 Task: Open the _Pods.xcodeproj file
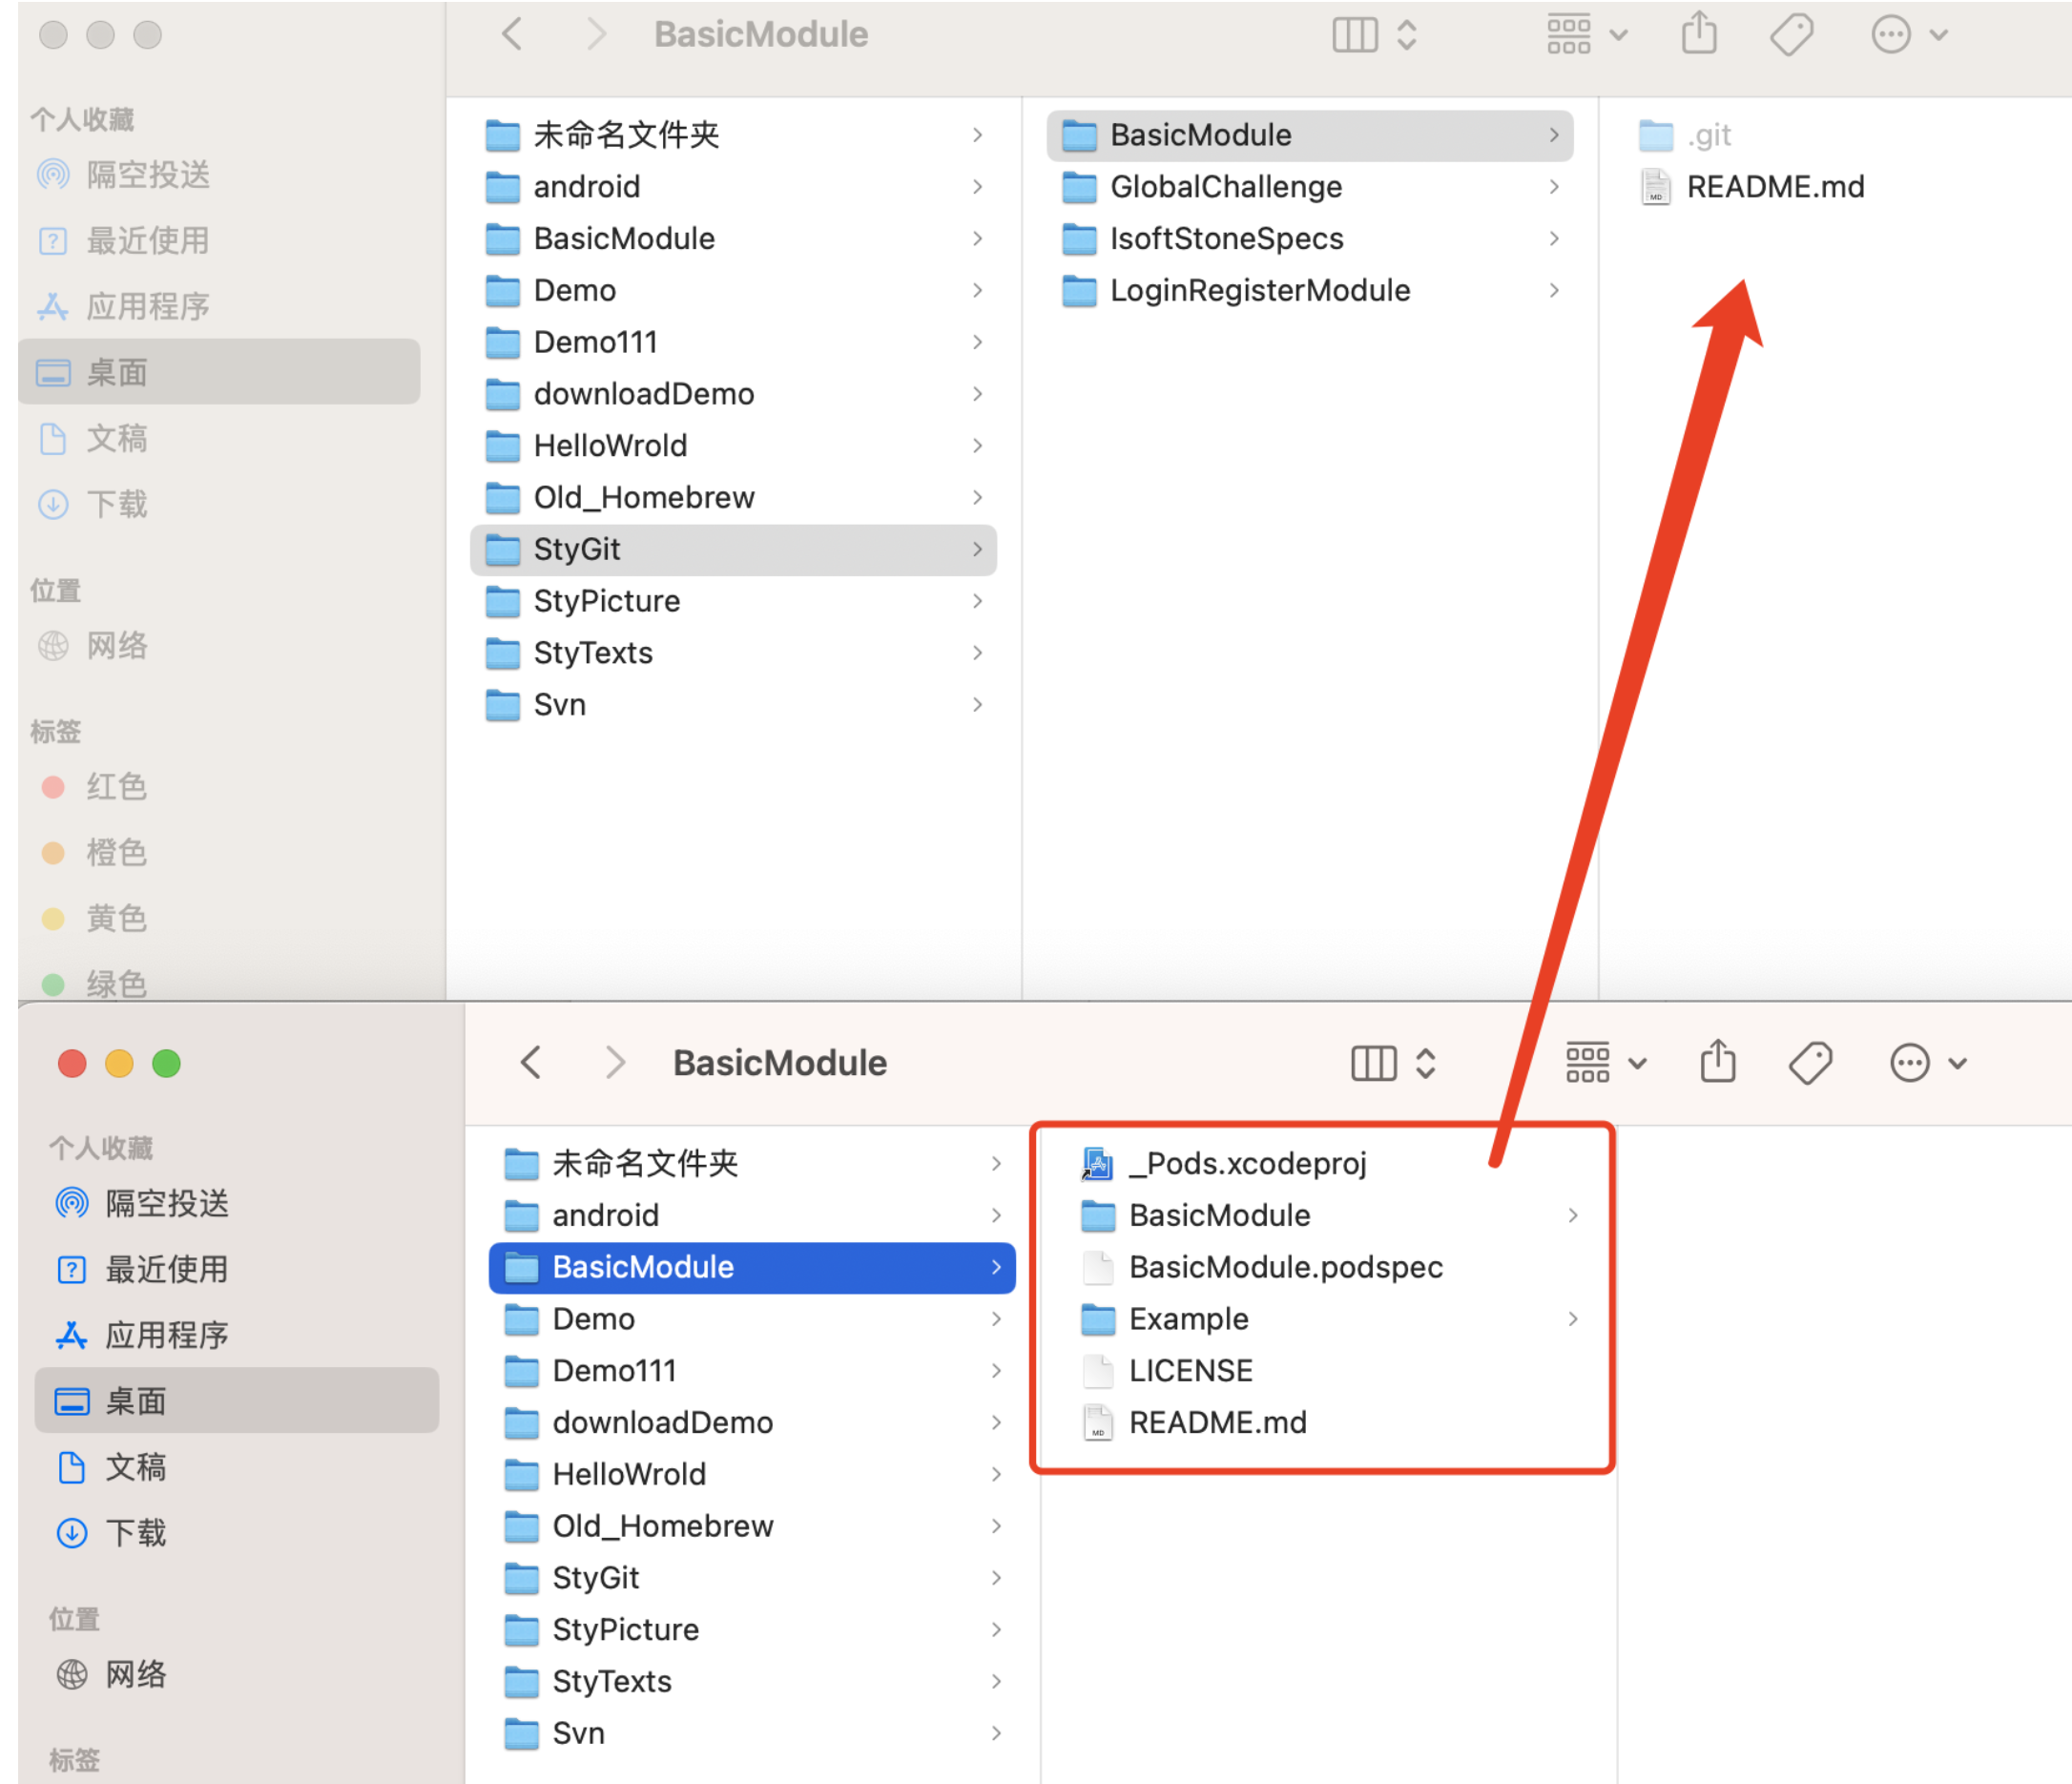[1246, 1163]
